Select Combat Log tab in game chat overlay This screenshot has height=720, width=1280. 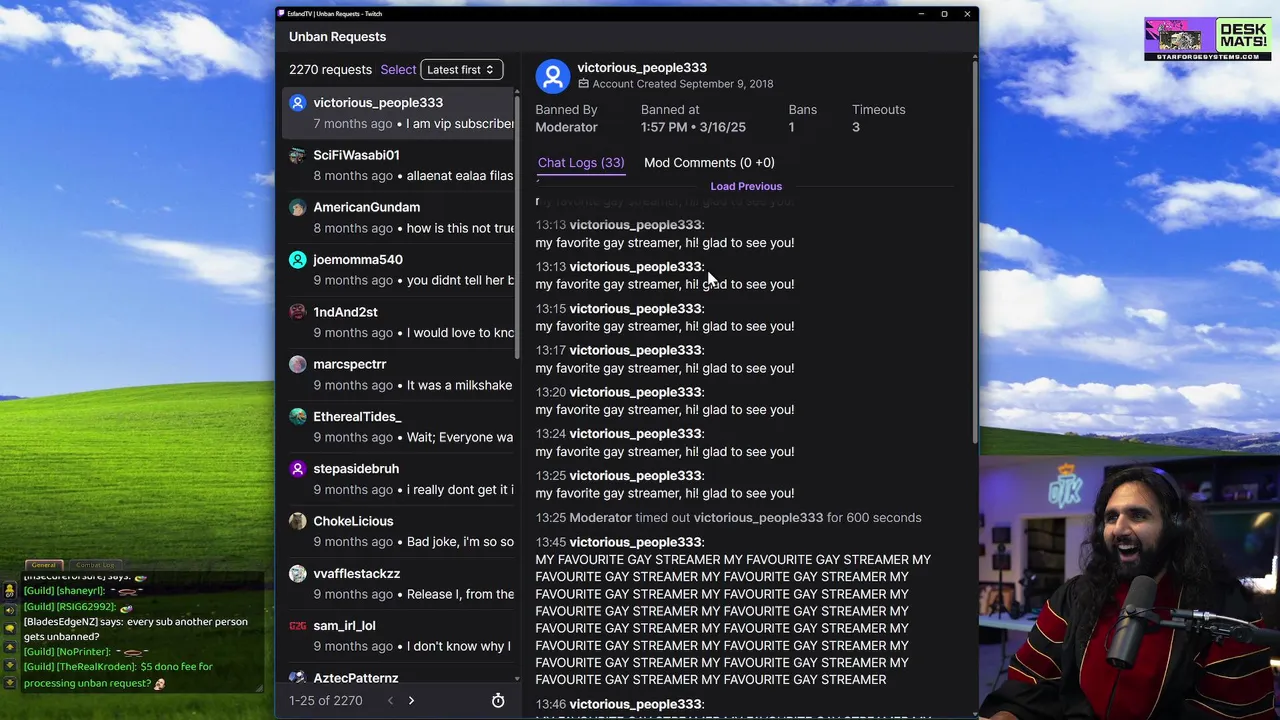[x=95, y=565]
